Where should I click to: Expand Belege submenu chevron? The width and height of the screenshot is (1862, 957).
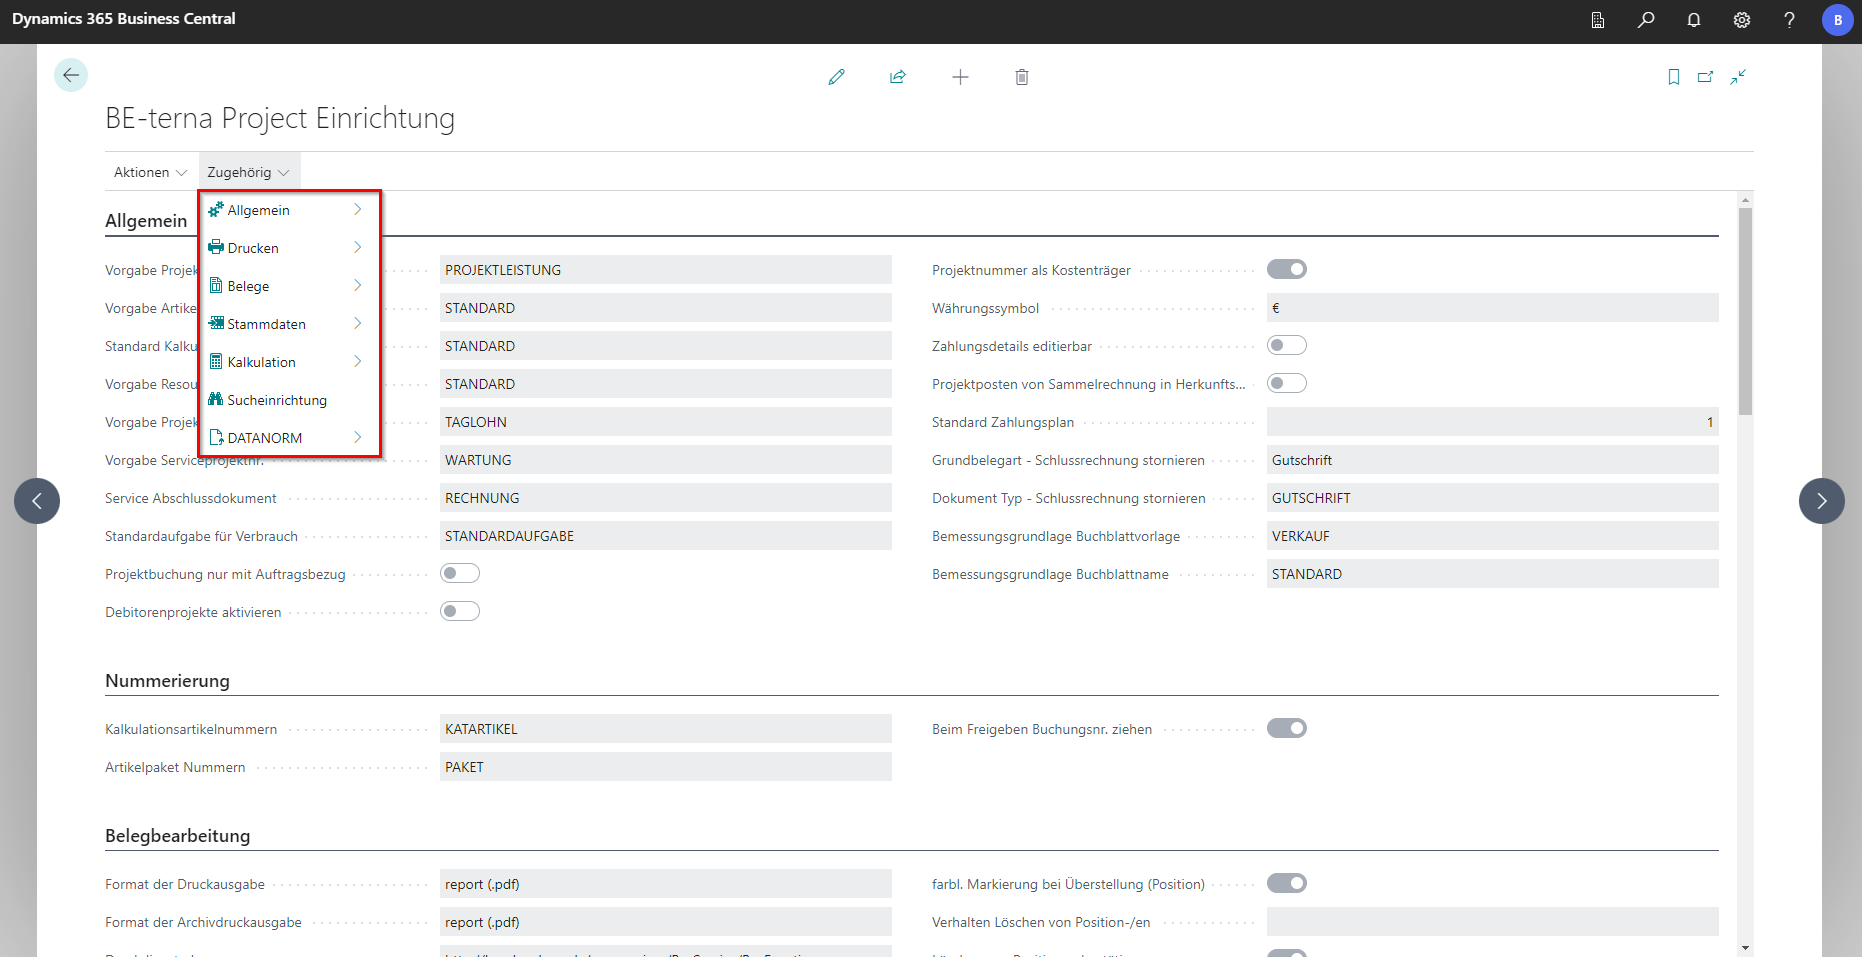(357, 285)
